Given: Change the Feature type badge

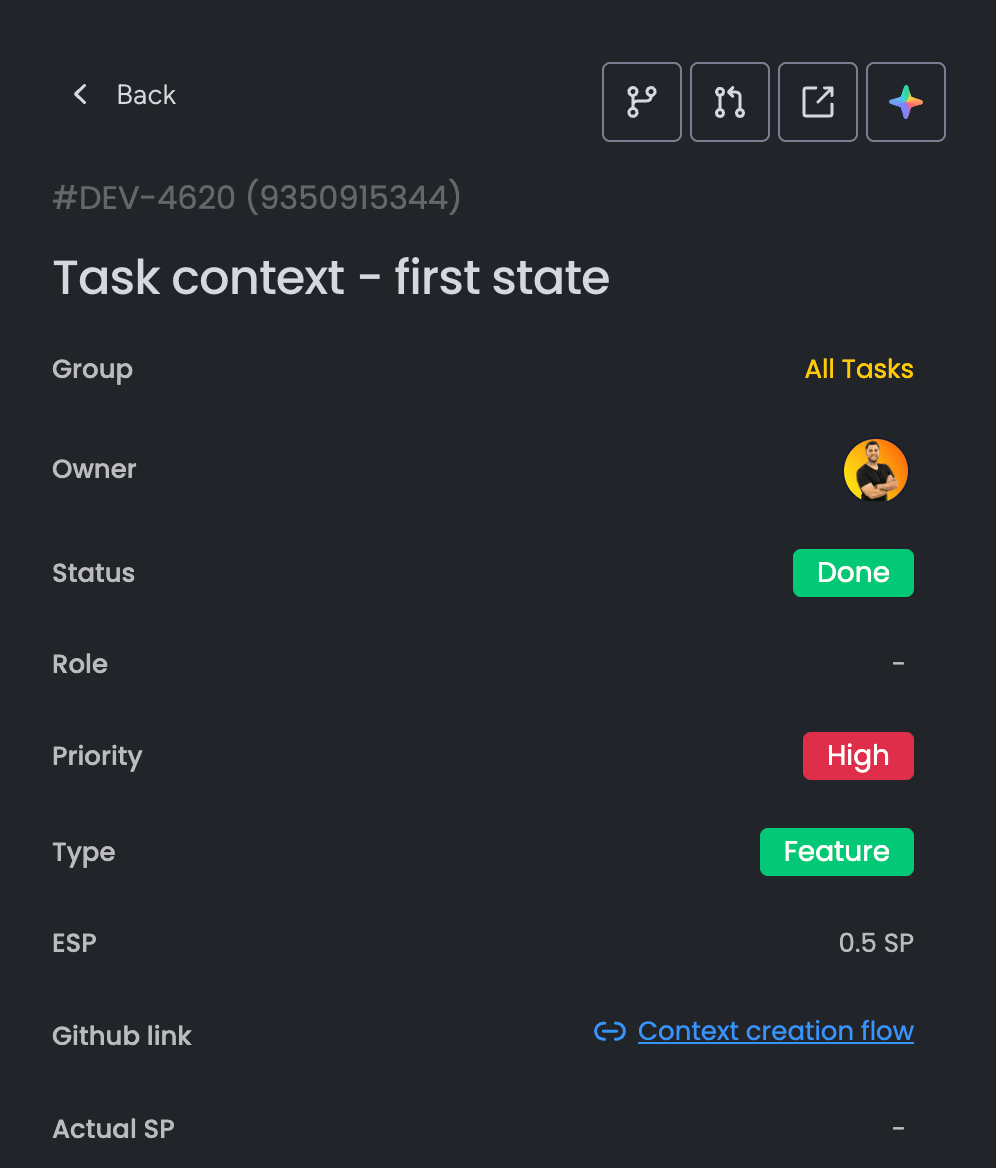Looking at the screenshot, I should pos(837,851).
